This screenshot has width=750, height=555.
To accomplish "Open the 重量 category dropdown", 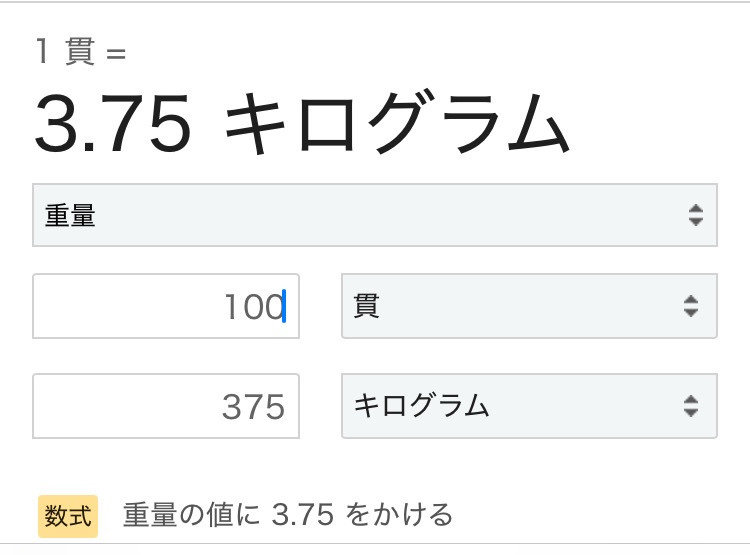I will pyautogui.click(x=375, y=215).
